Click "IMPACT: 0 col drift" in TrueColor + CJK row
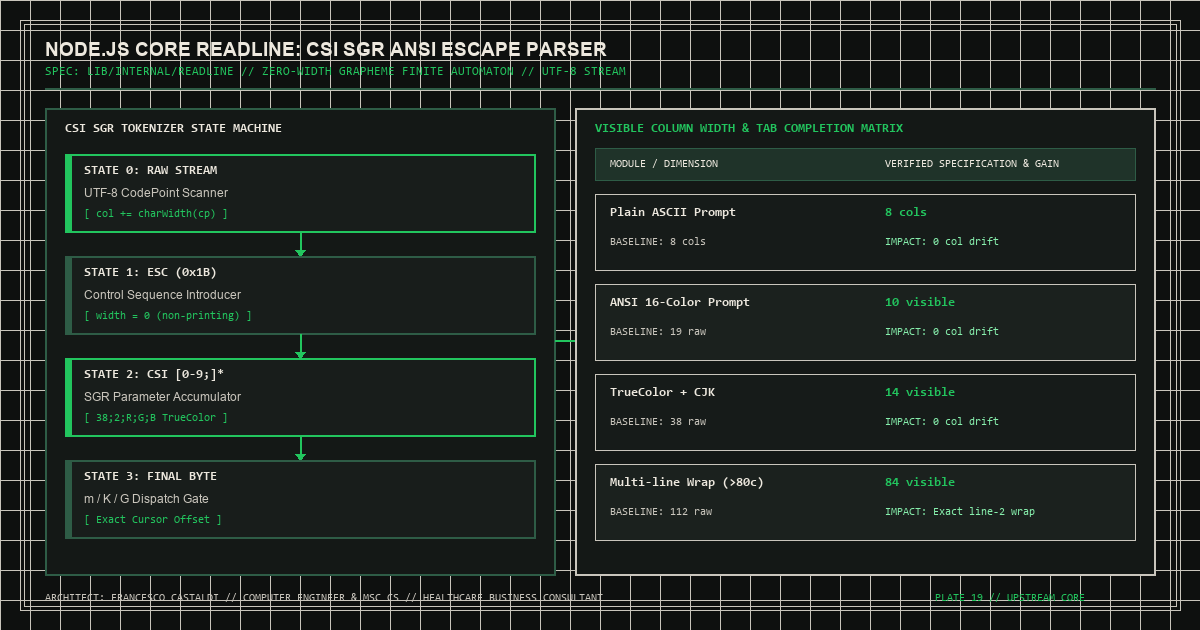This screenshot has width=1200, height=630. click(x=942, y=422)
